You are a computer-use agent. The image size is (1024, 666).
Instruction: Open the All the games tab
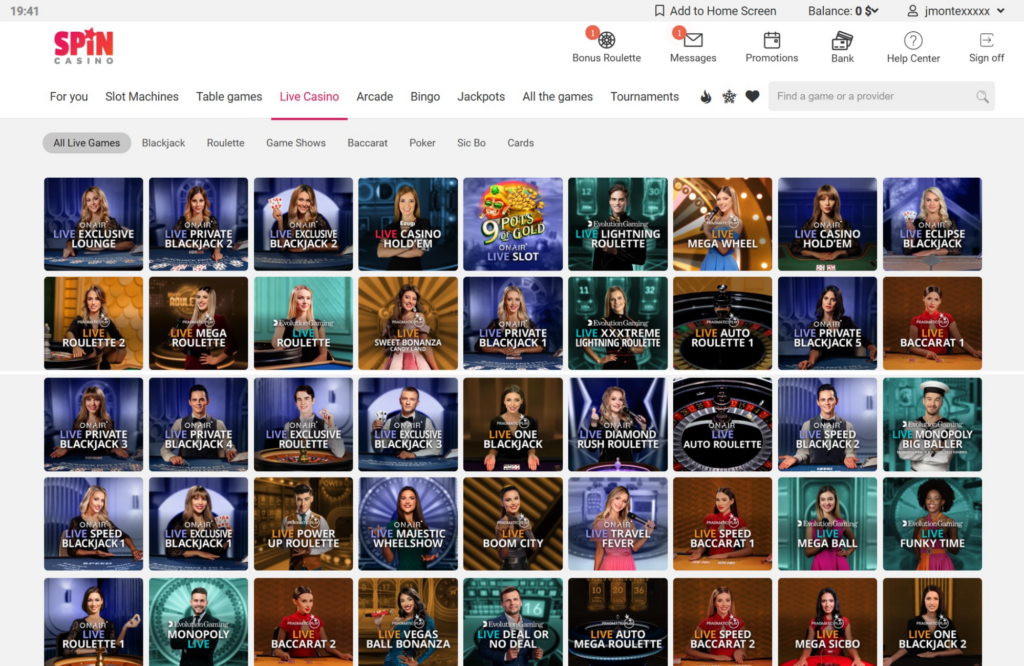pos(557,97)
